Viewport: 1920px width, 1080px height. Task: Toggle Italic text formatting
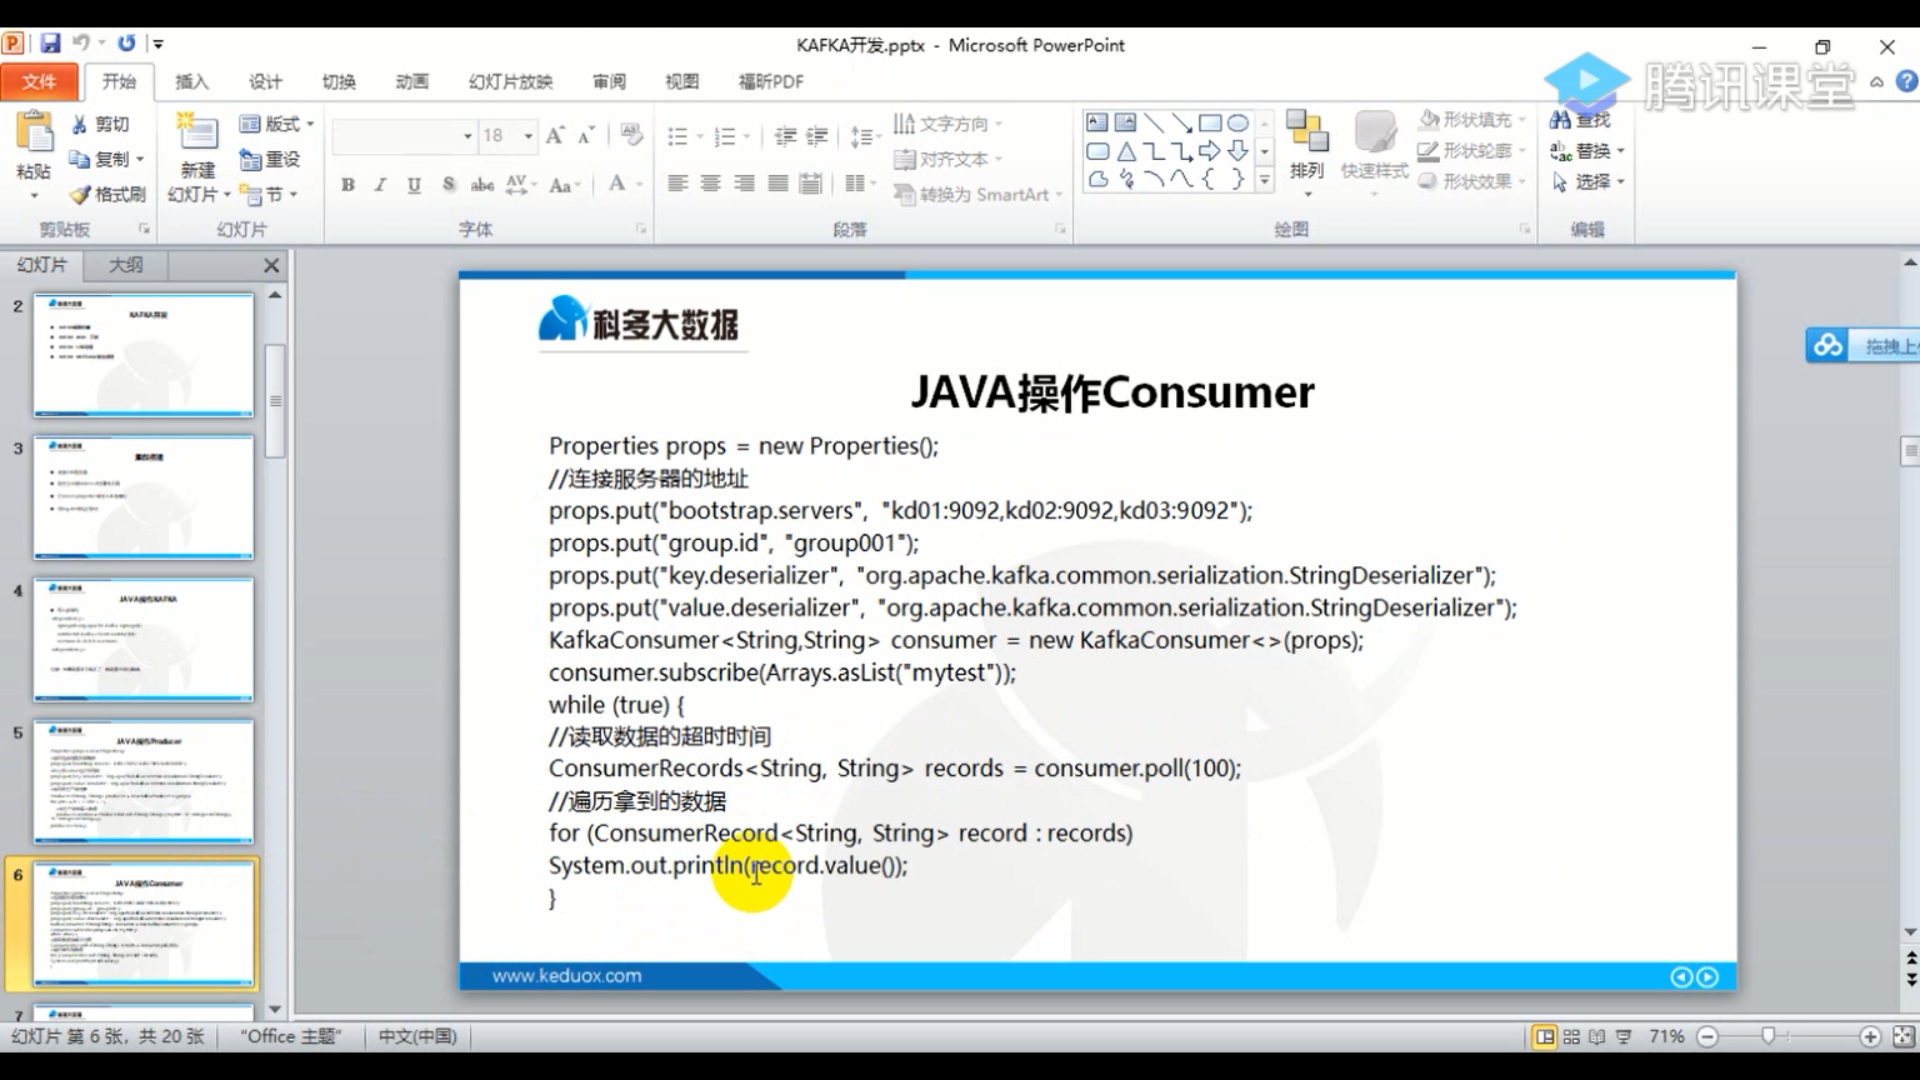[381, 184]
